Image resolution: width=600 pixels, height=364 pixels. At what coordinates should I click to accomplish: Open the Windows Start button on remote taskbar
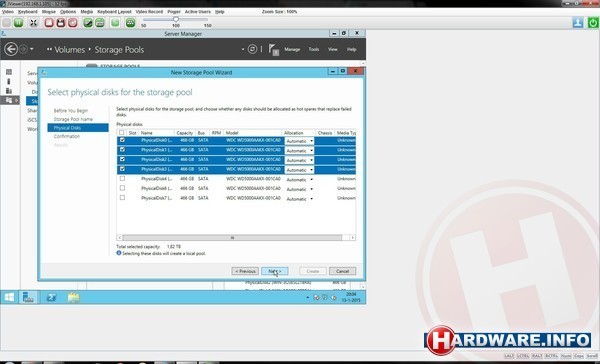[9, 297]
